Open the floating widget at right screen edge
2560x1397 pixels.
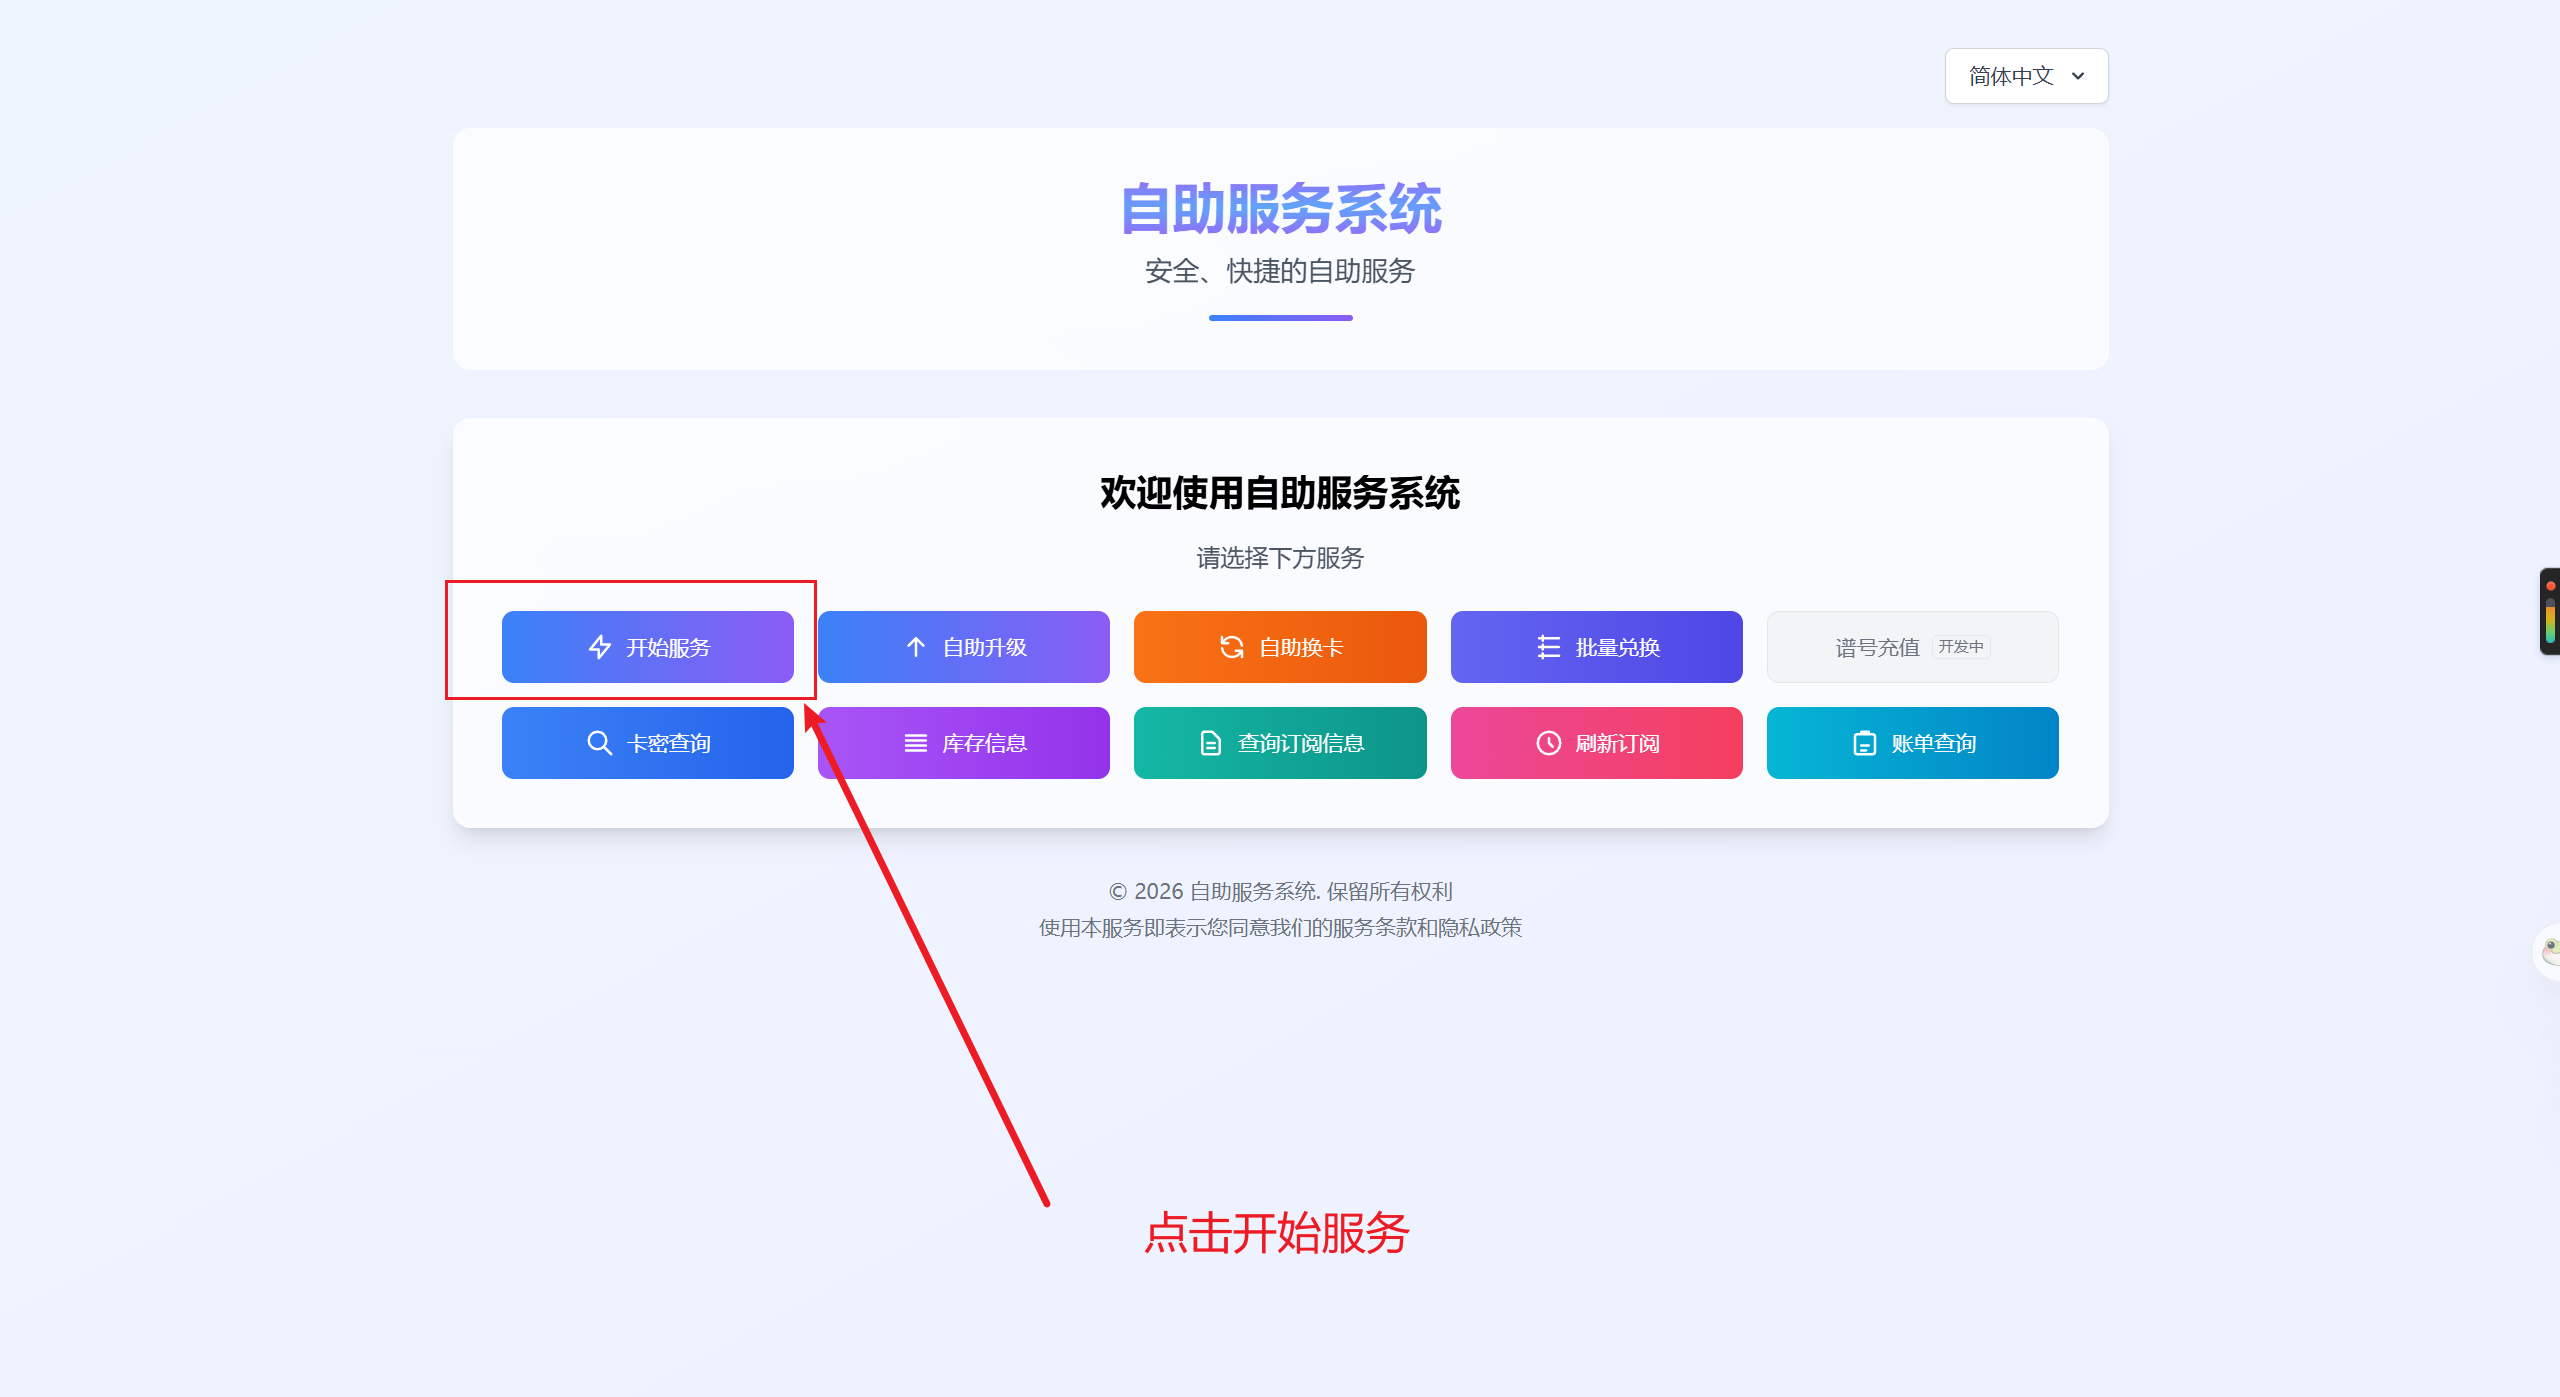tap(2550, 611)
